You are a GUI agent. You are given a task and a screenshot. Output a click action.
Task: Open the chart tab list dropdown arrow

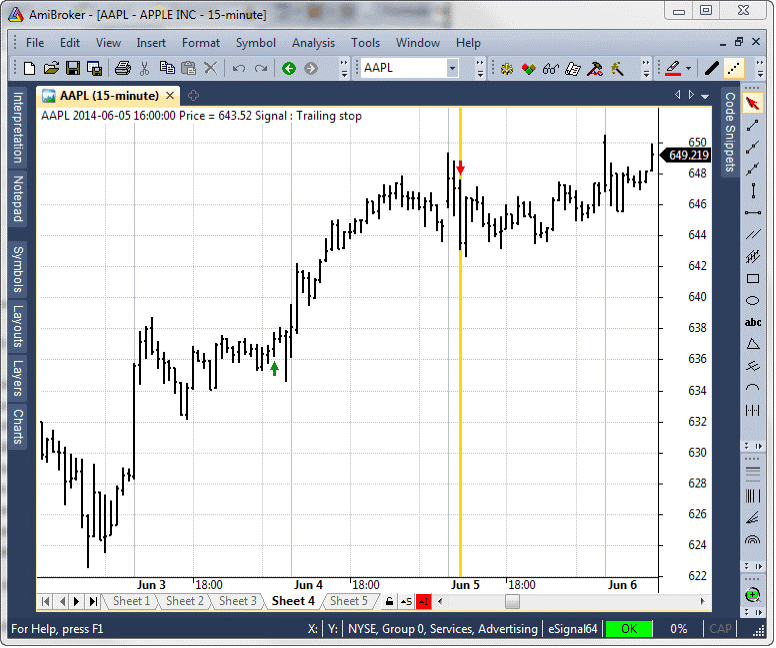(x=705, y=96)
